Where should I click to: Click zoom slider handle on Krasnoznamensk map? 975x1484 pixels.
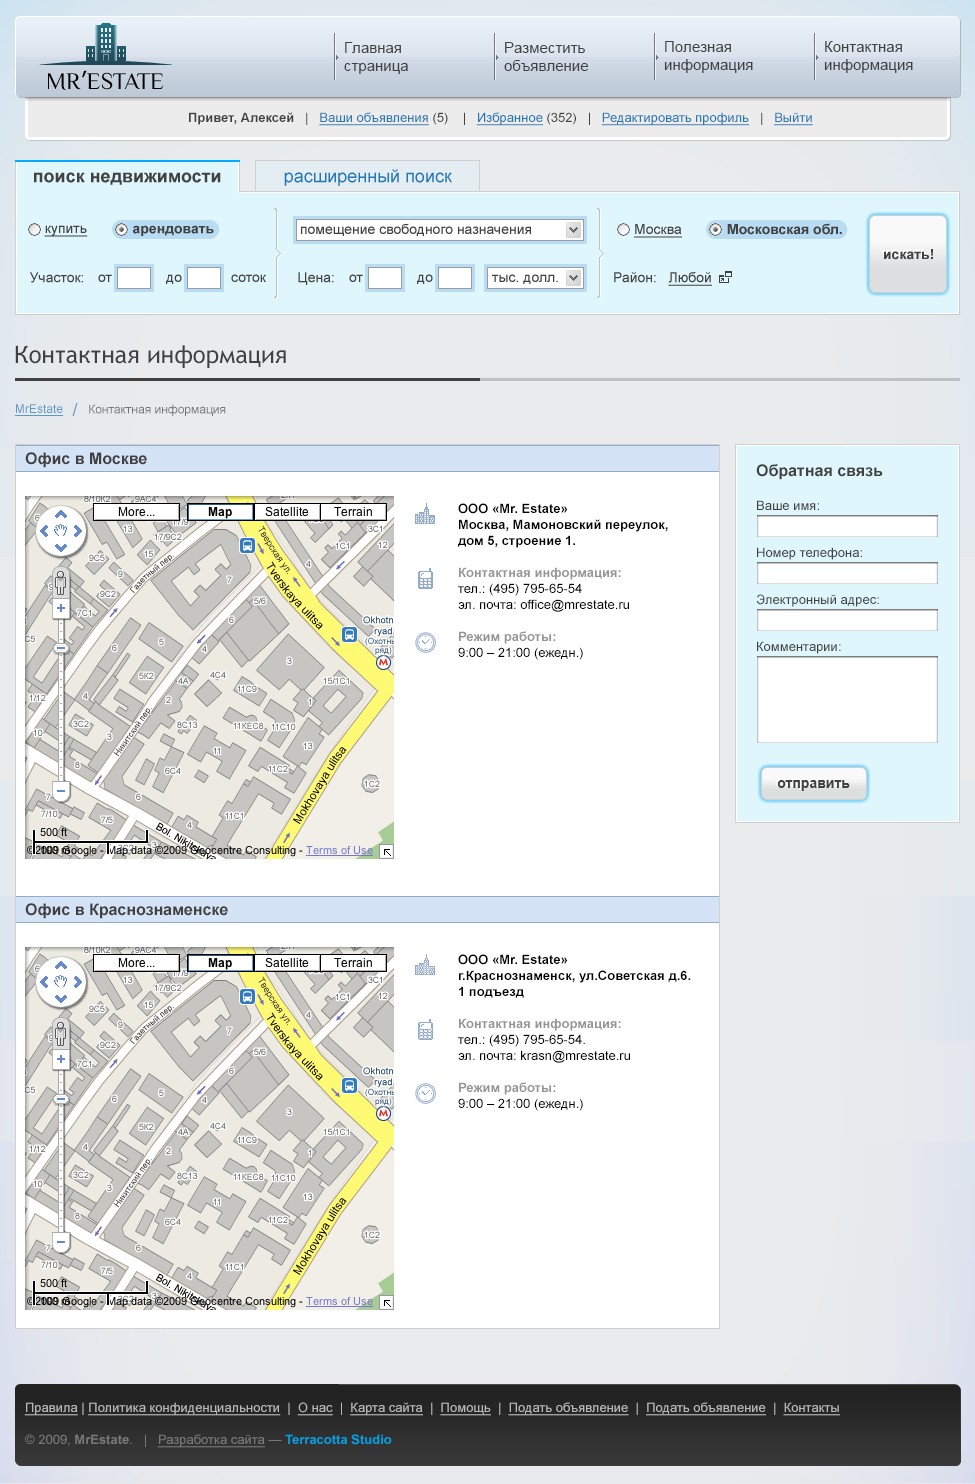click(x=60, y=1100)
